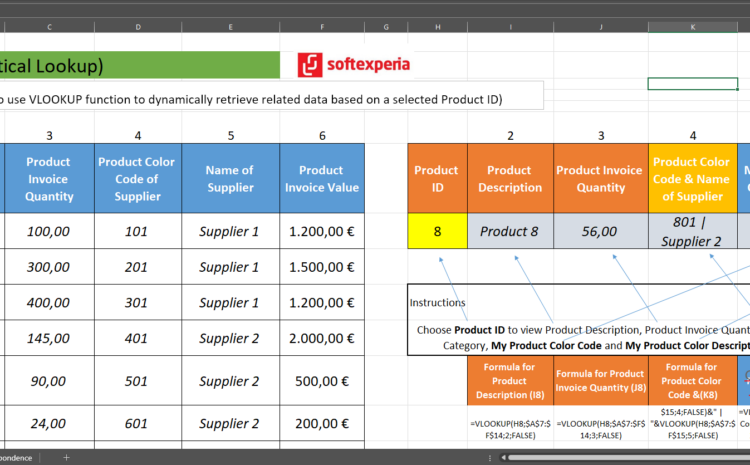This screenshot has height=465, width=750.
Task: Select invoice value '200,00 €'
Action: 322,423
